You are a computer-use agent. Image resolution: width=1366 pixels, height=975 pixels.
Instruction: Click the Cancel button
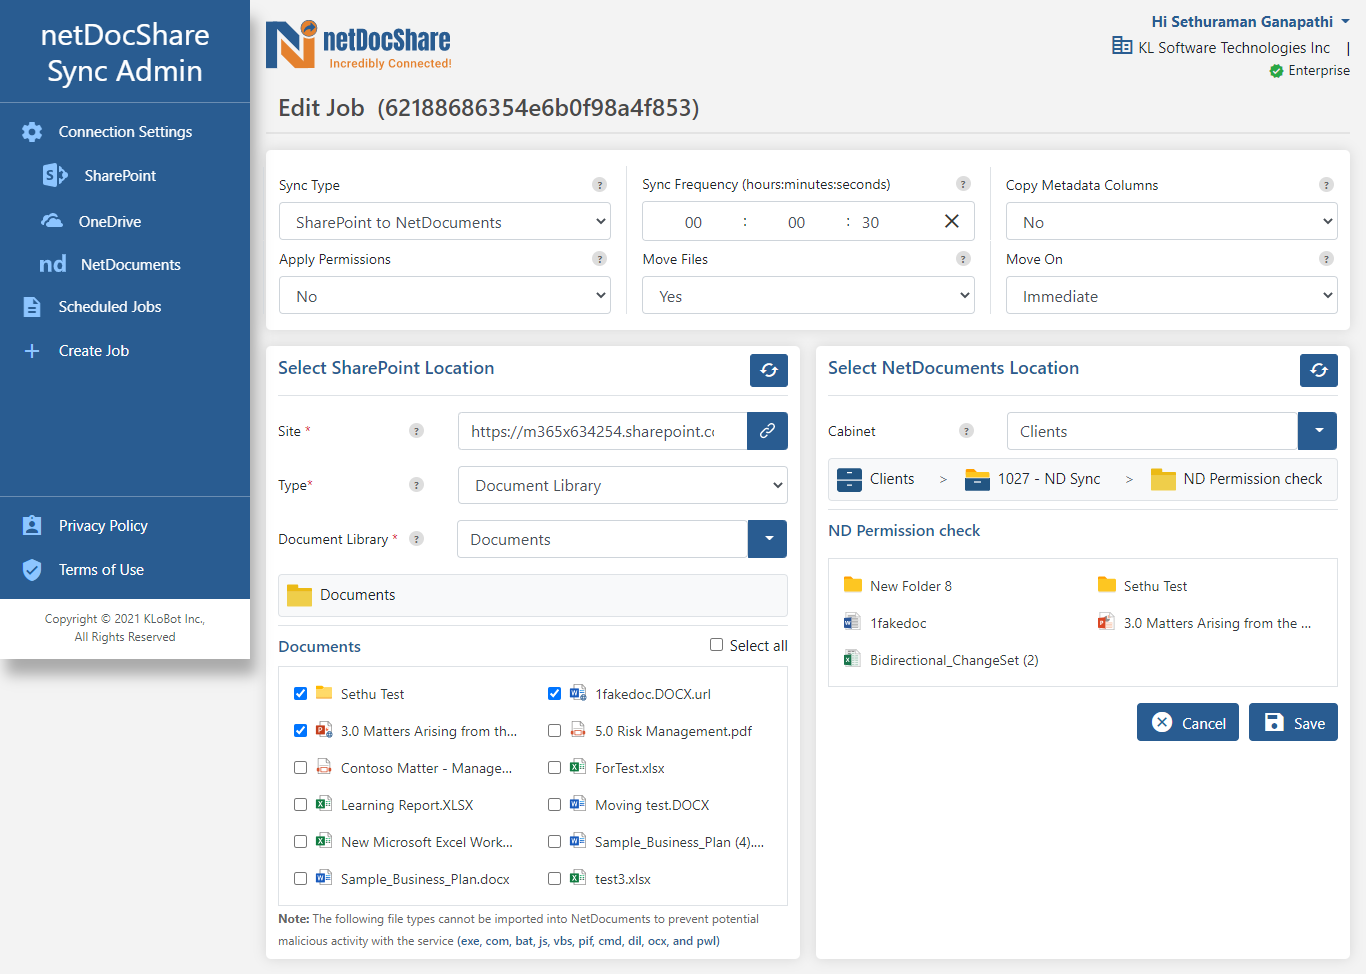click(1188, 722)
